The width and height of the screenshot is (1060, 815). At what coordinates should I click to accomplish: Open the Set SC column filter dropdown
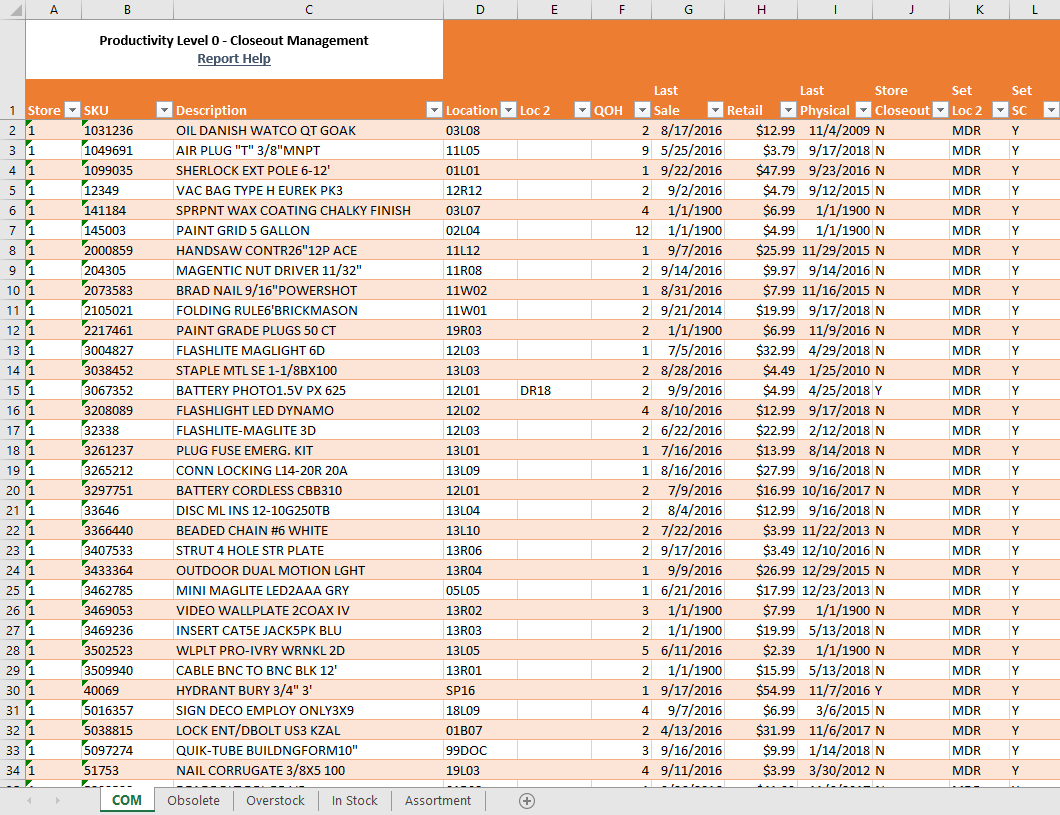pyautogui.click(x=1051, y=110)
